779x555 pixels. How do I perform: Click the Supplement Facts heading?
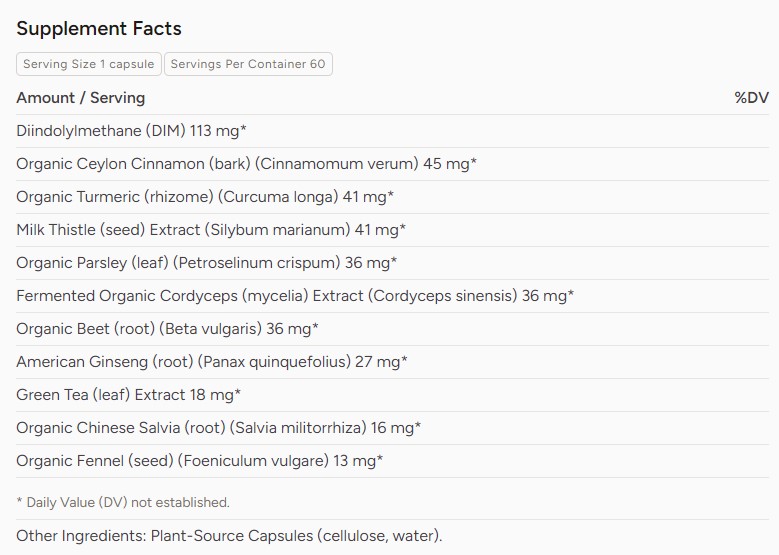point(99,28)
